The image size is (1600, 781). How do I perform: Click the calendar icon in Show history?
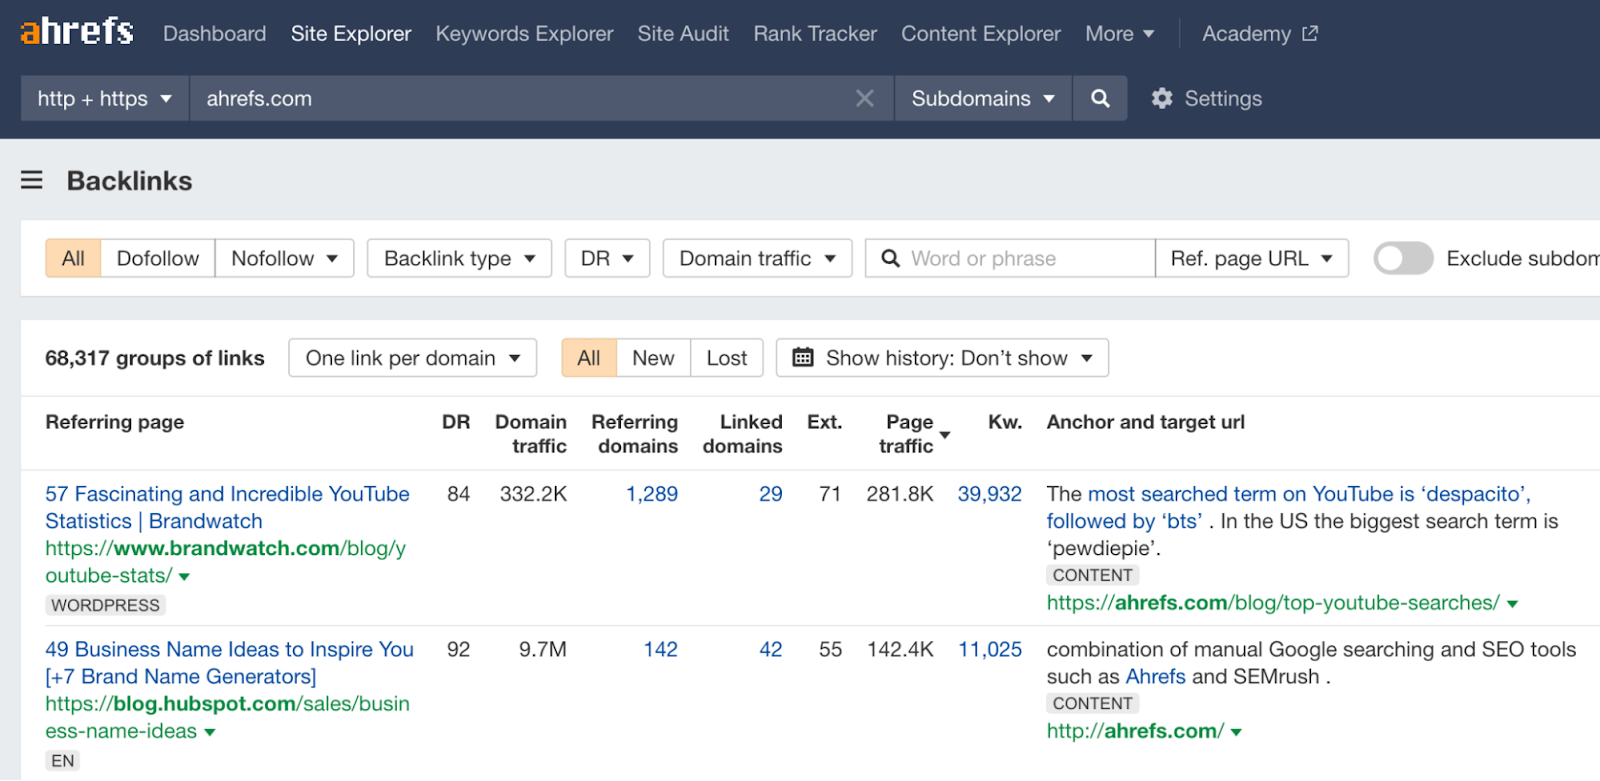coord(802,358)
